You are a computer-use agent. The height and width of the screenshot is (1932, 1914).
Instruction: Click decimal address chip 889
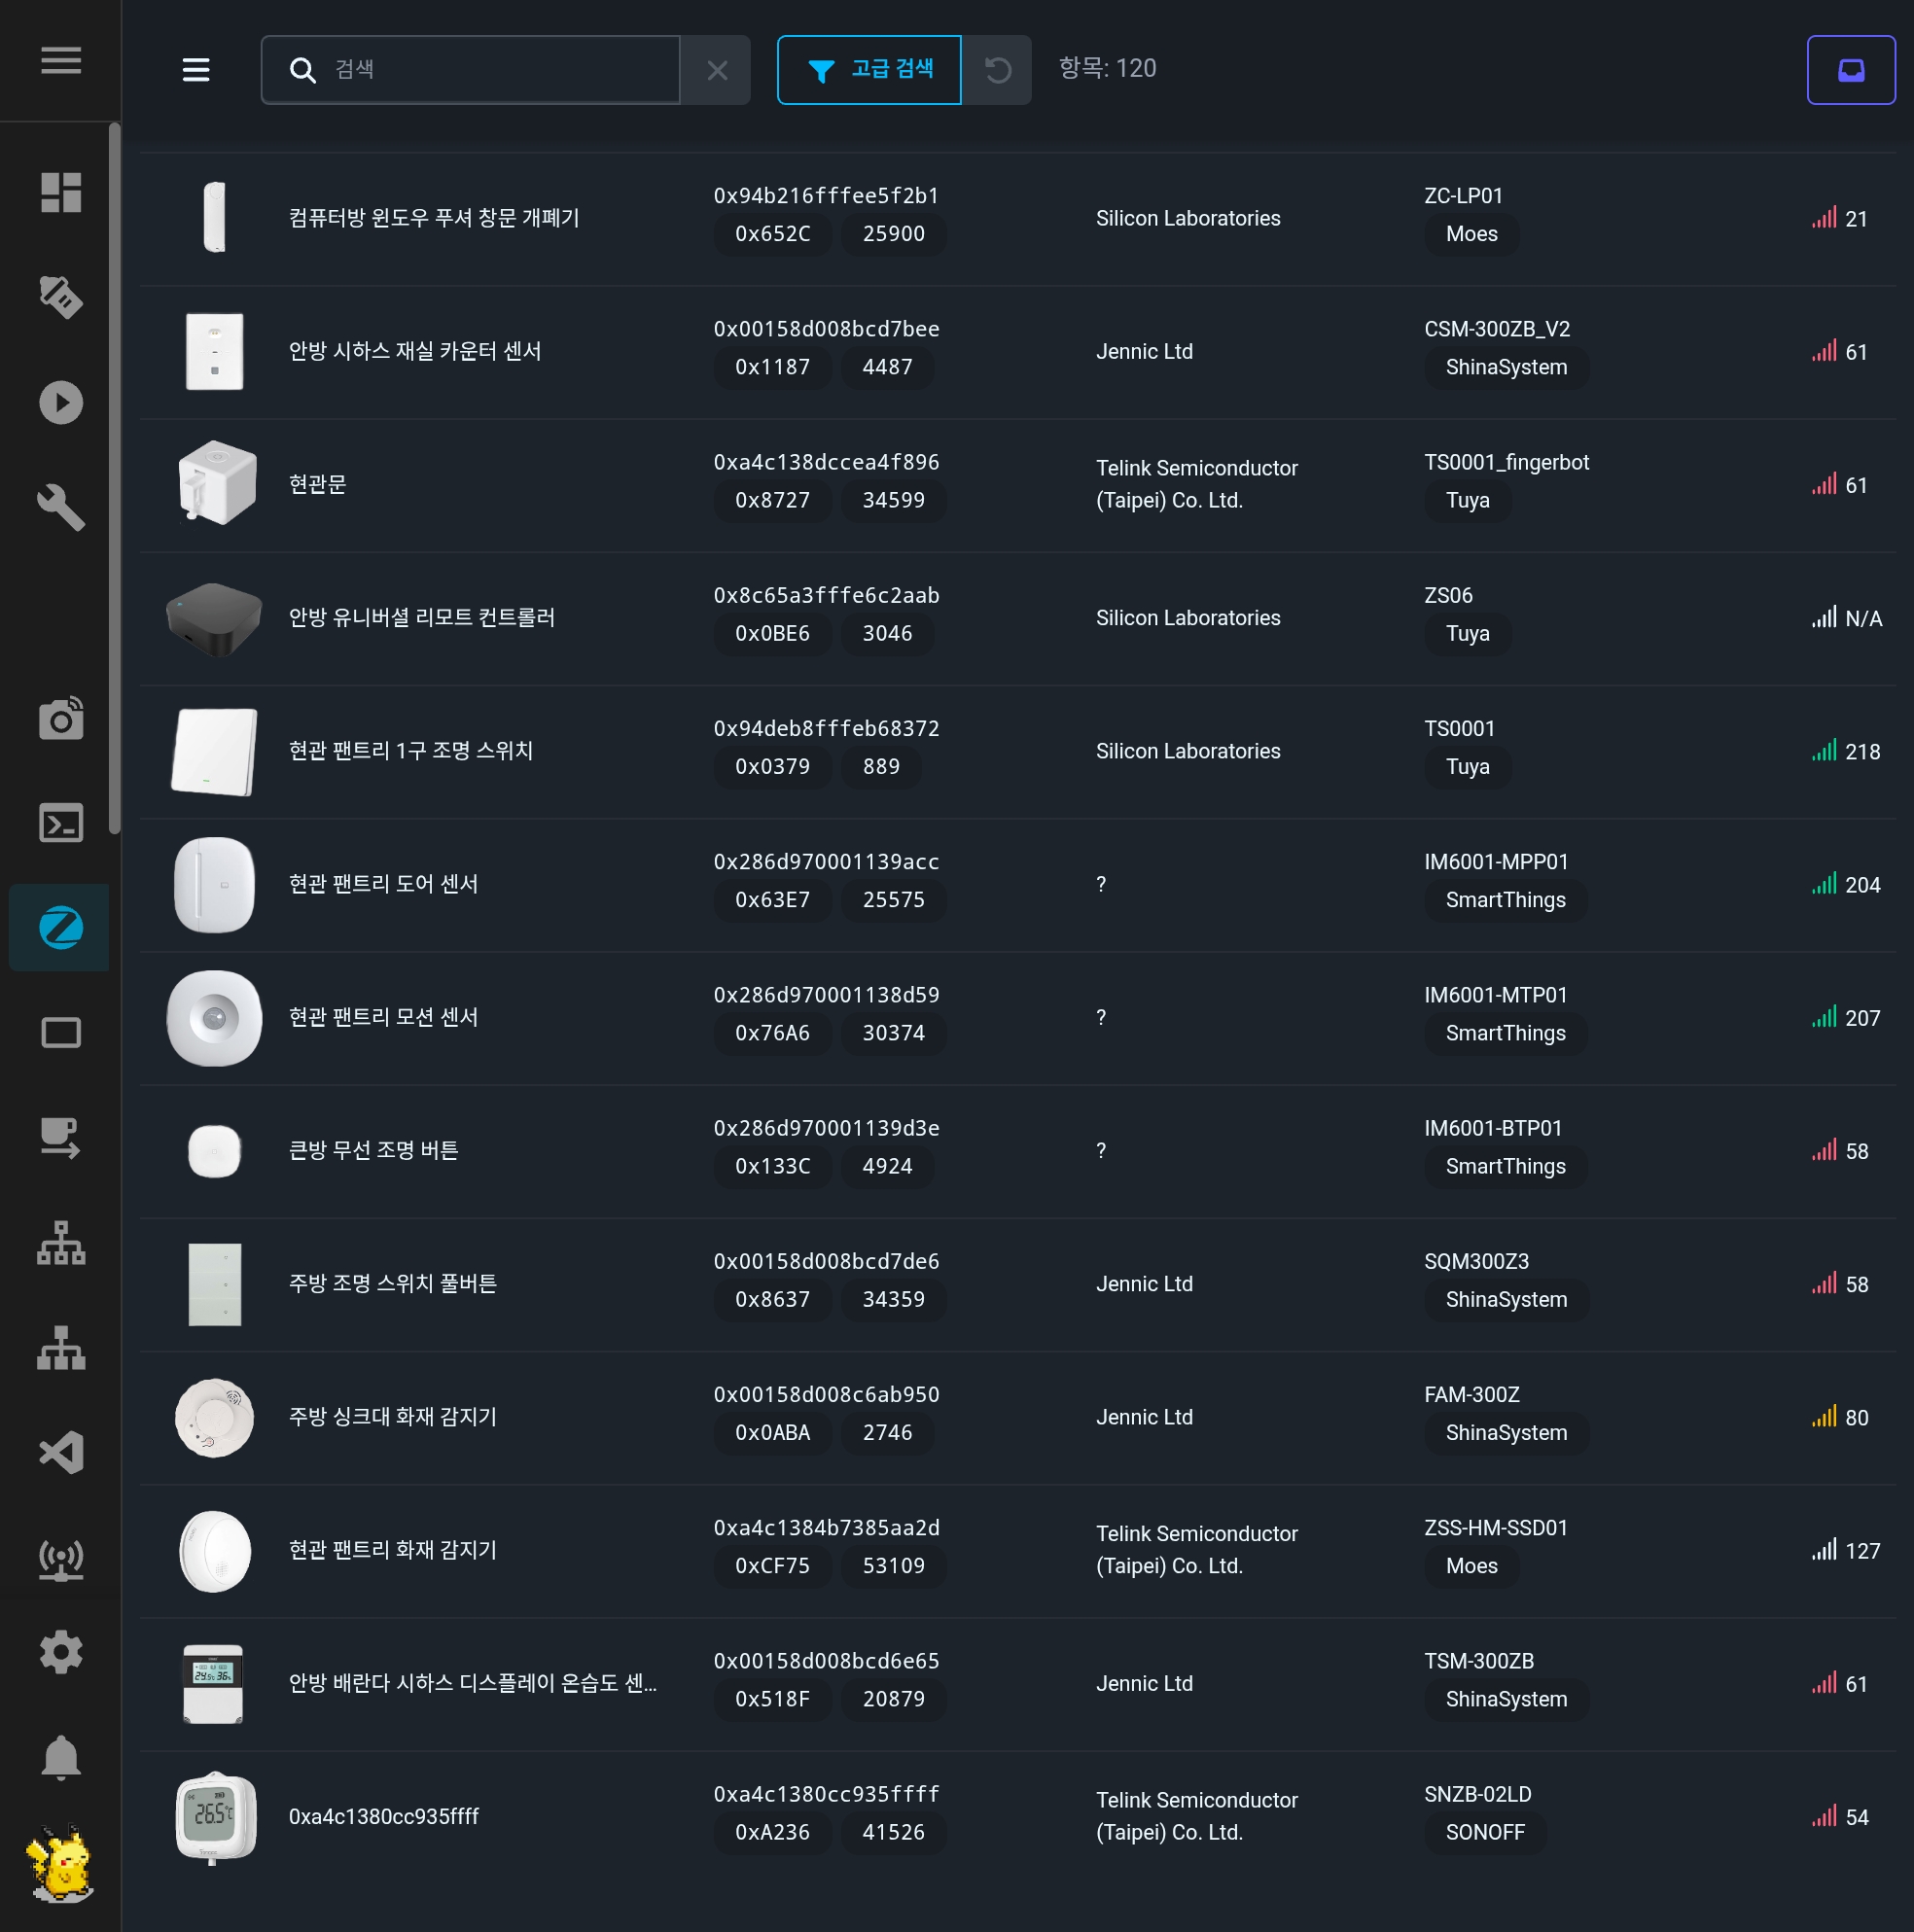[881, 766]
